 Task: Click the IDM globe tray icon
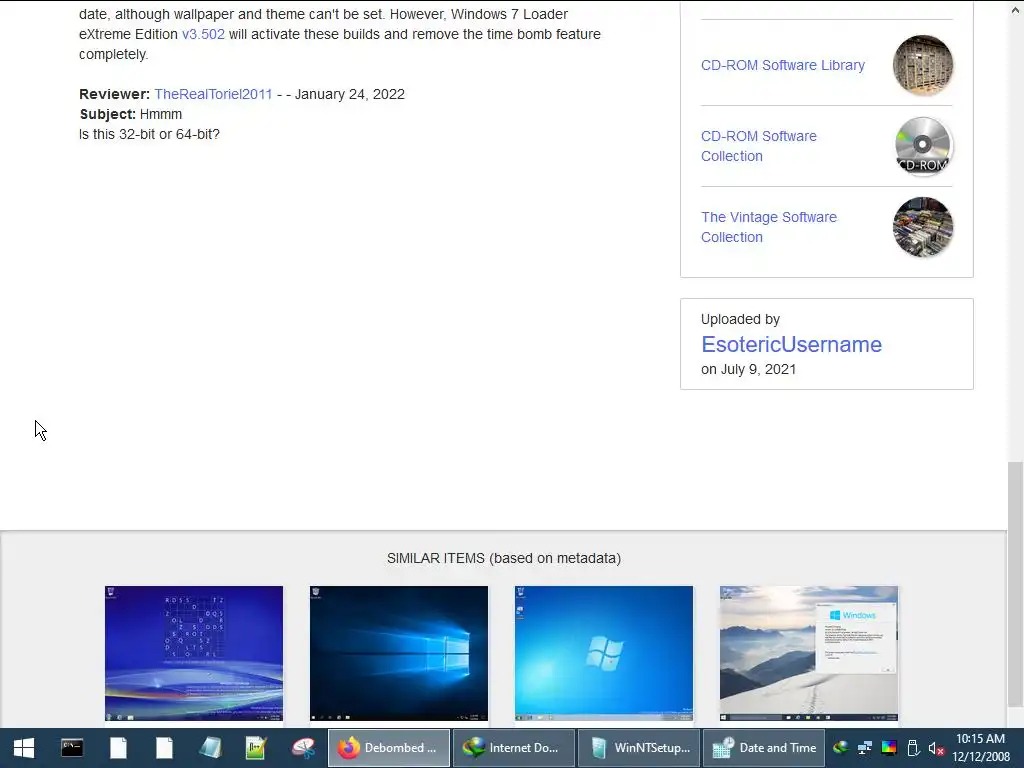tap(841, 748)
